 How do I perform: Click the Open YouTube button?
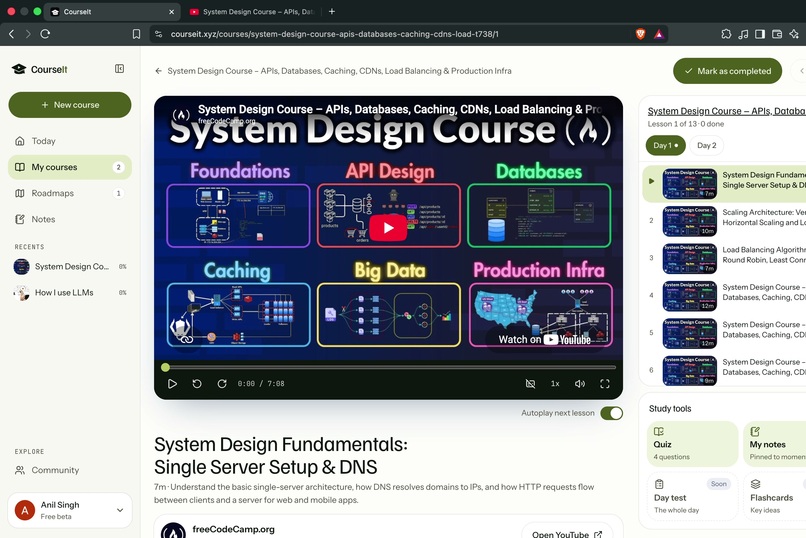point(567,532)
